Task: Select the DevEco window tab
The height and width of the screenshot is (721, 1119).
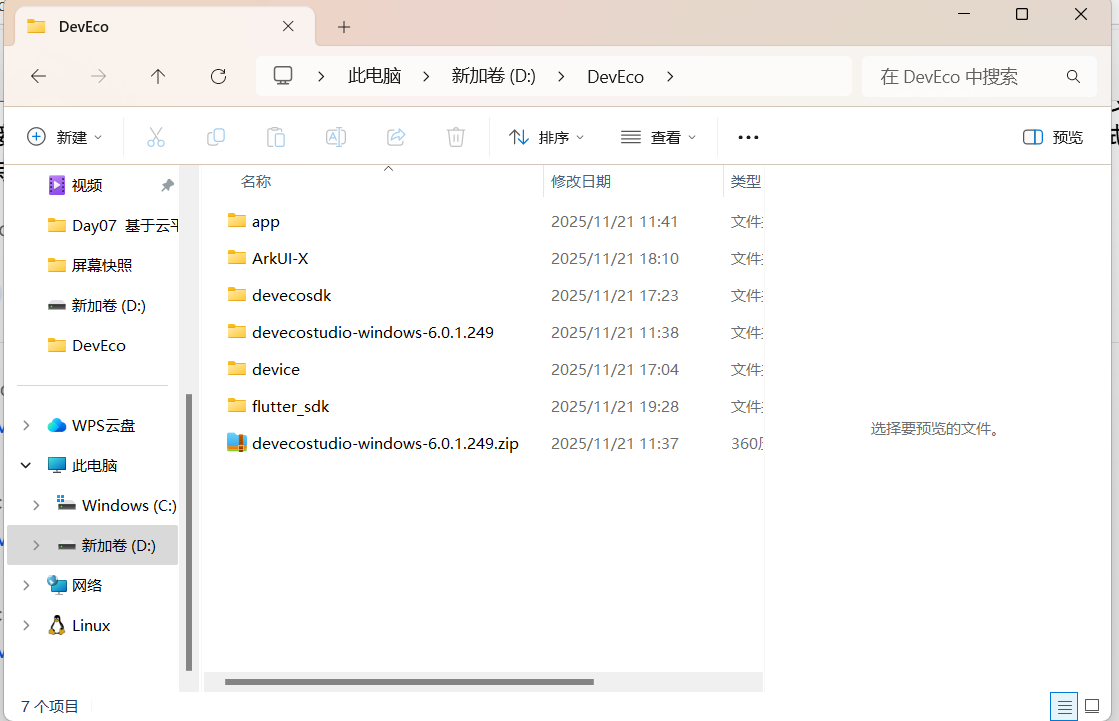Action: (166, 26)
